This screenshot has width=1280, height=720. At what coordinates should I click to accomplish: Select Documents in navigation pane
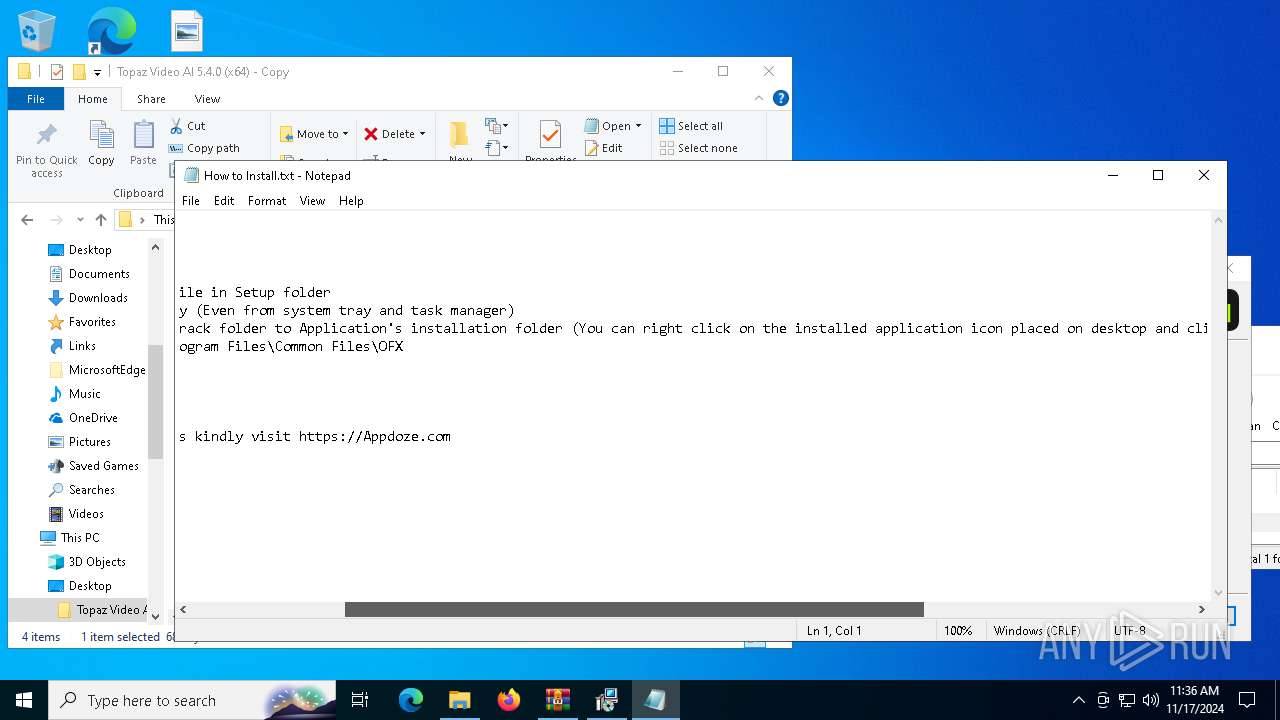click(x=98, y=274)
